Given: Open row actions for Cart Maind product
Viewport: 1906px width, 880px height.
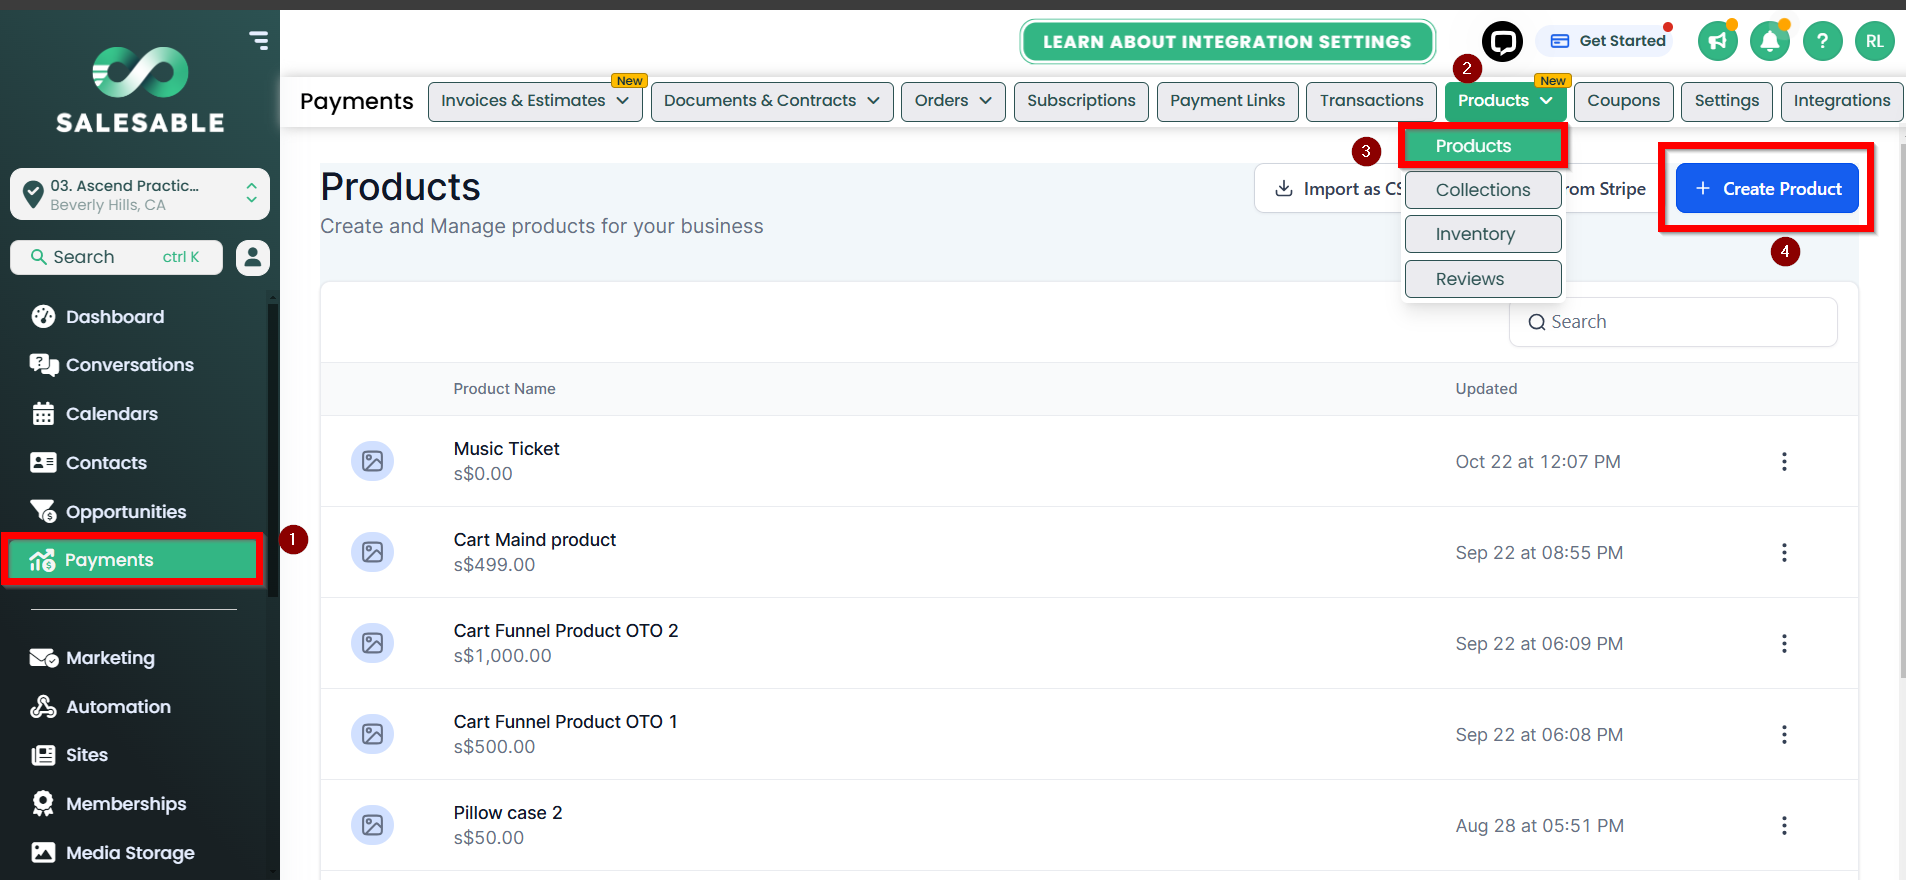Looking at the screenshot, I should [x=1784, y=552].
